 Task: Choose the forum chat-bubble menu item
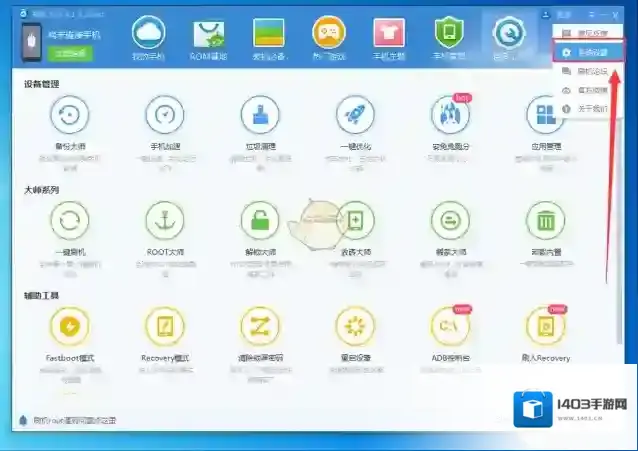pyautogui.click(x=588, y=71)
